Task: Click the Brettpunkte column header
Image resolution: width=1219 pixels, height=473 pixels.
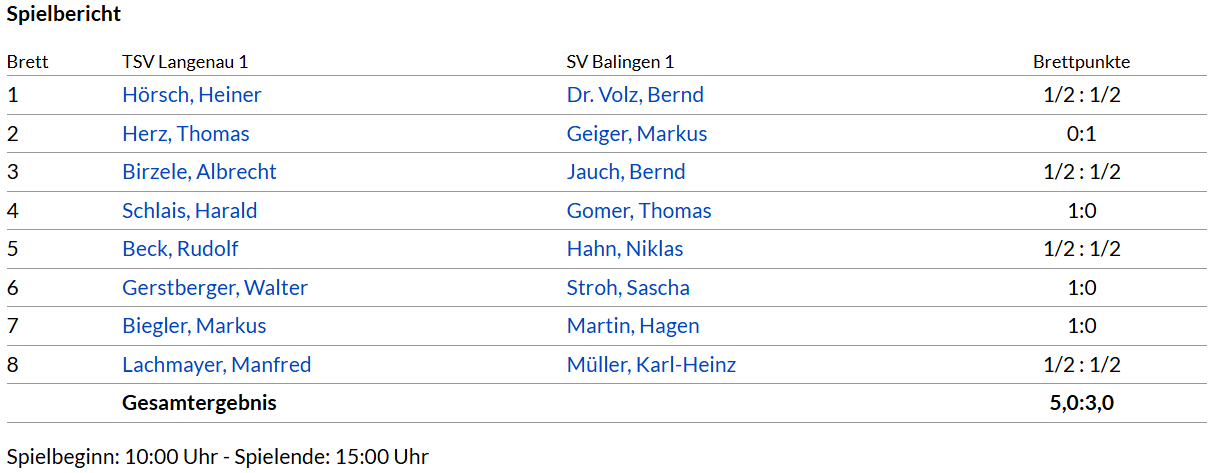Action: pos(1081,62)
